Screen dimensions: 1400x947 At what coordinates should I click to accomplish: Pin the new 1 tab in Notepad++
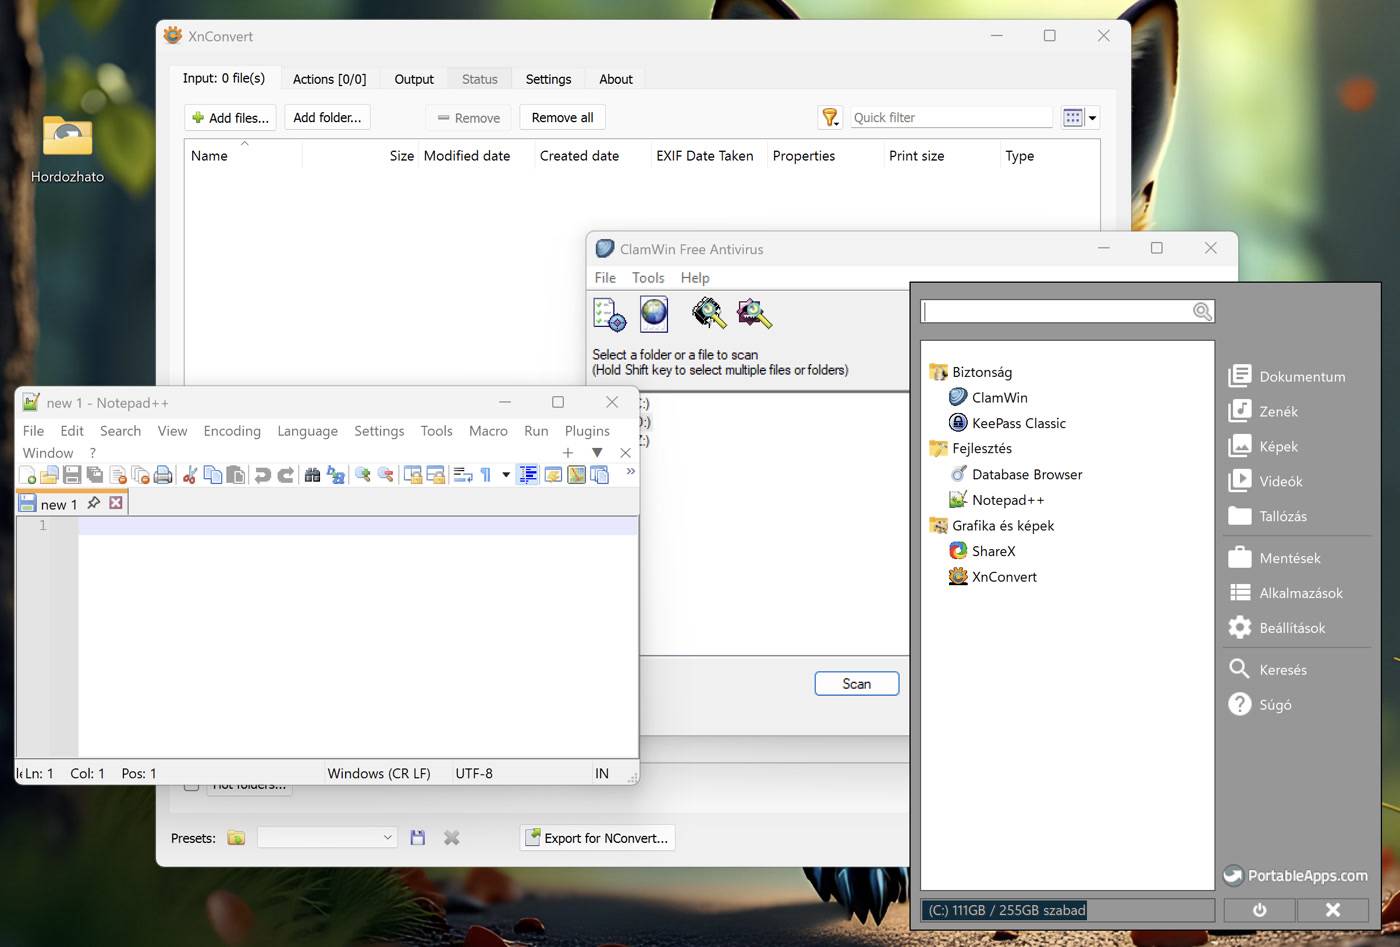94,503
